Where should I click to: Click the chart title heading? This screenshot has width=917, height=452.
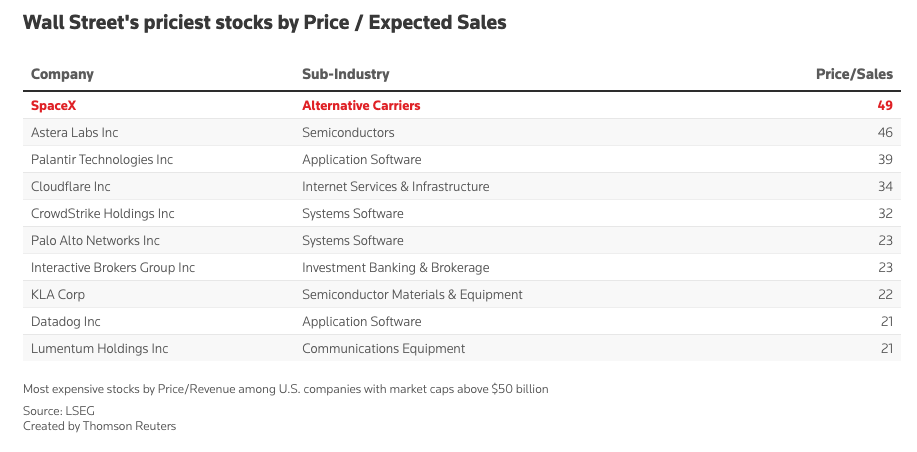(264, 23)
